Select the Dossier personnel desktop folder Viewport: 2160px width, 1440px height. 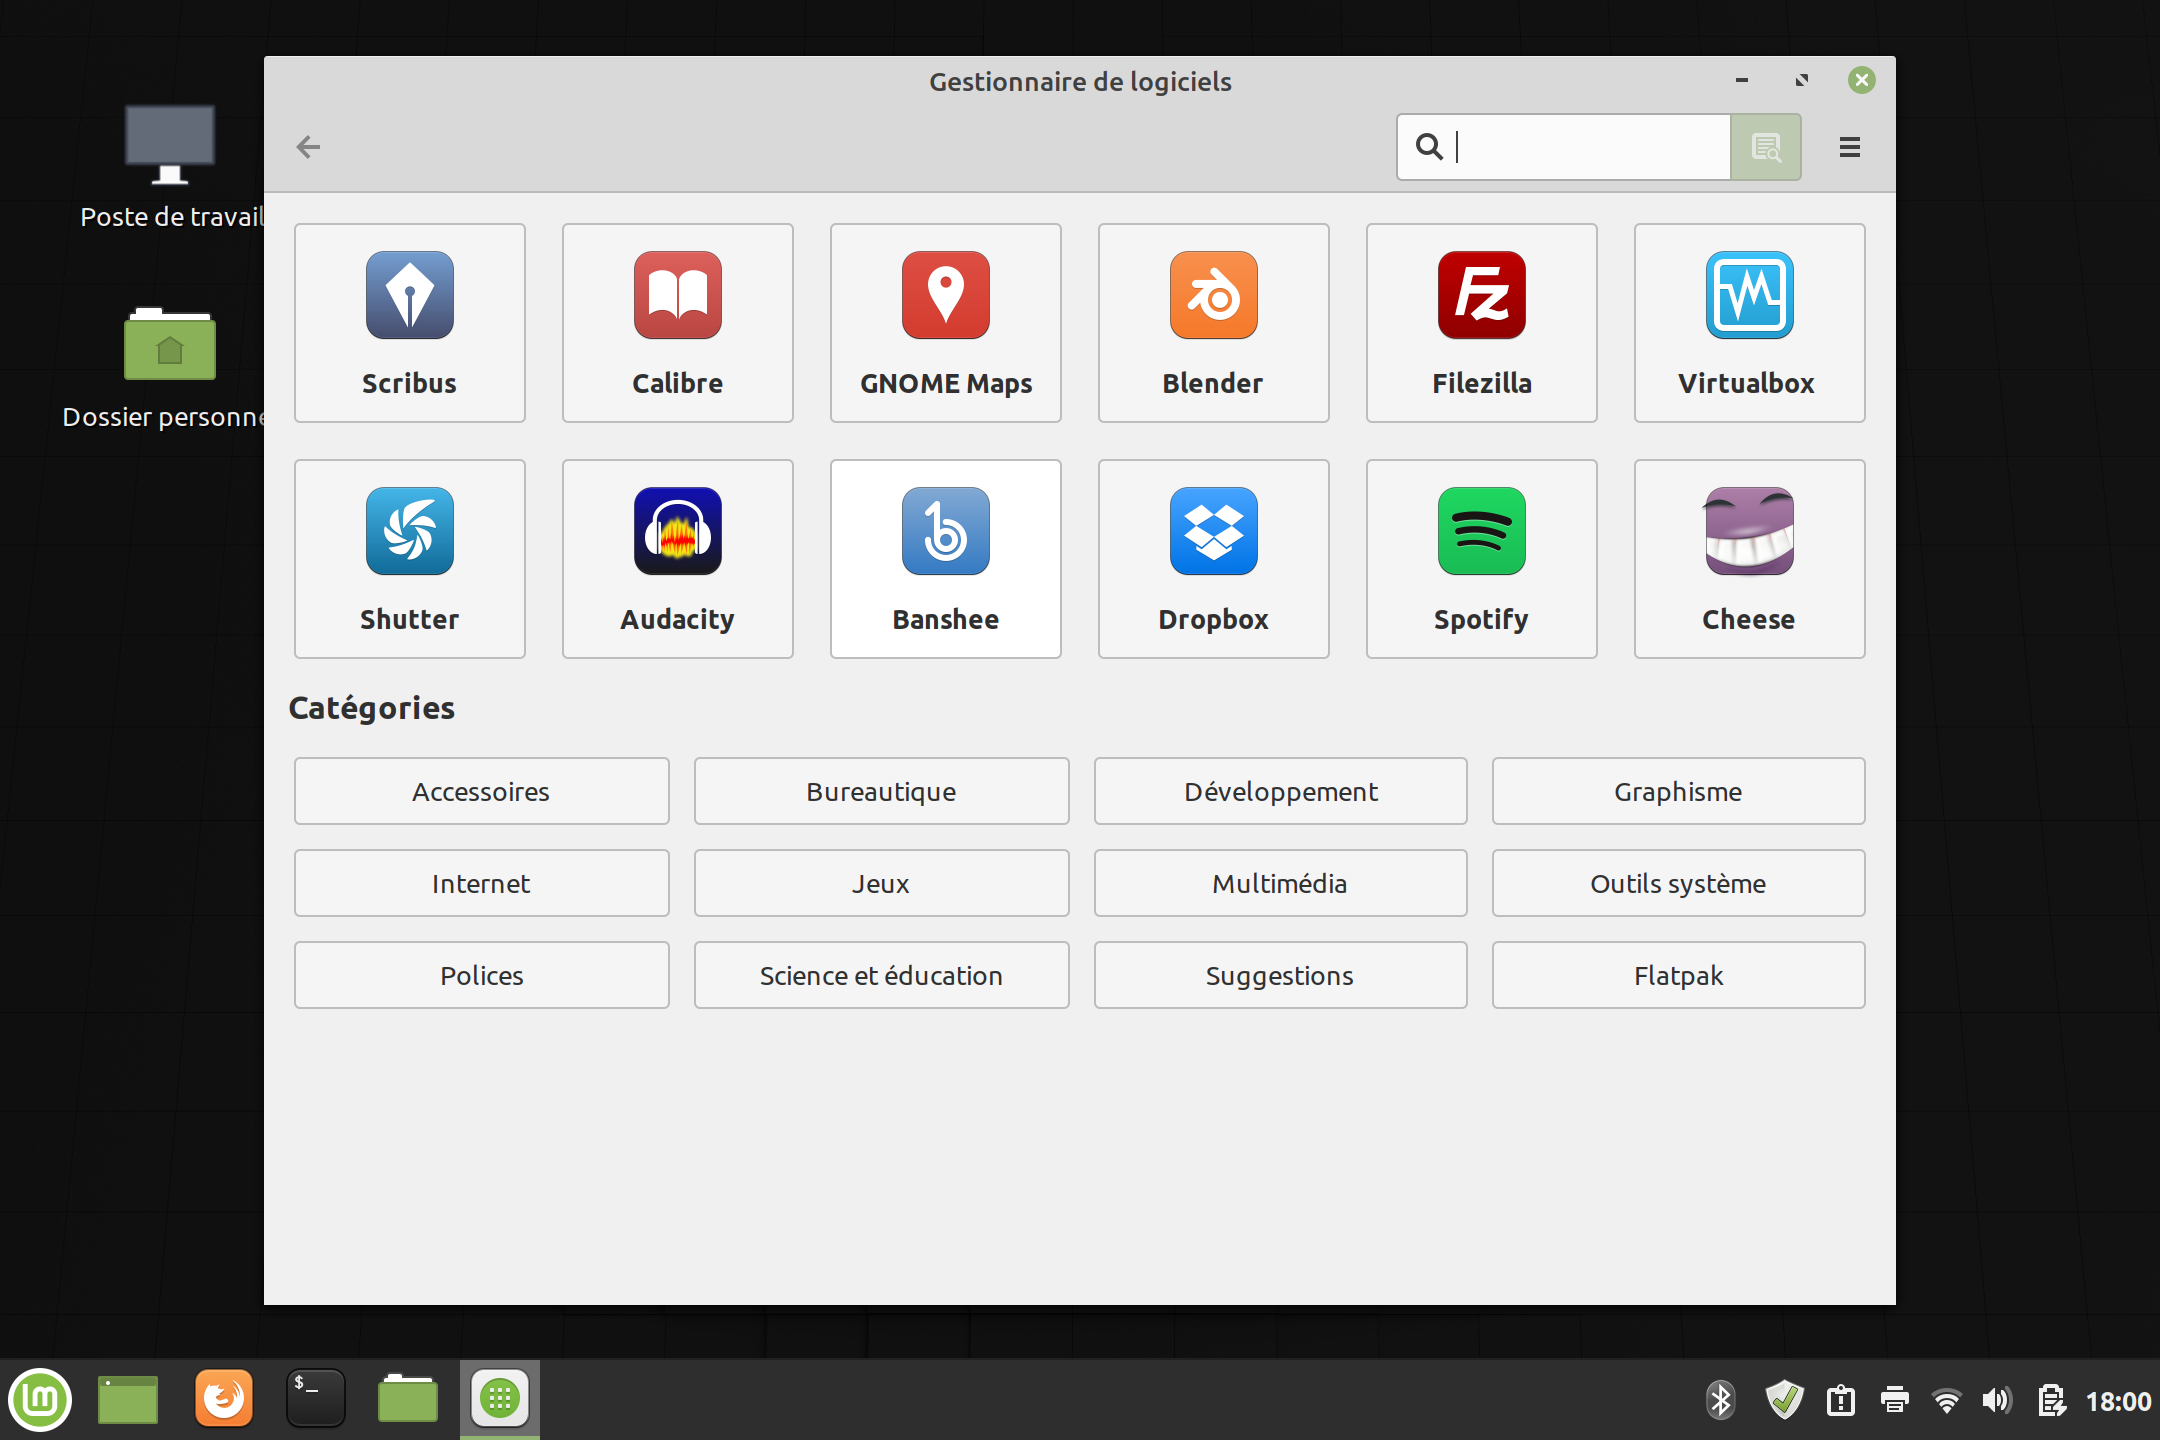[166, 368]
